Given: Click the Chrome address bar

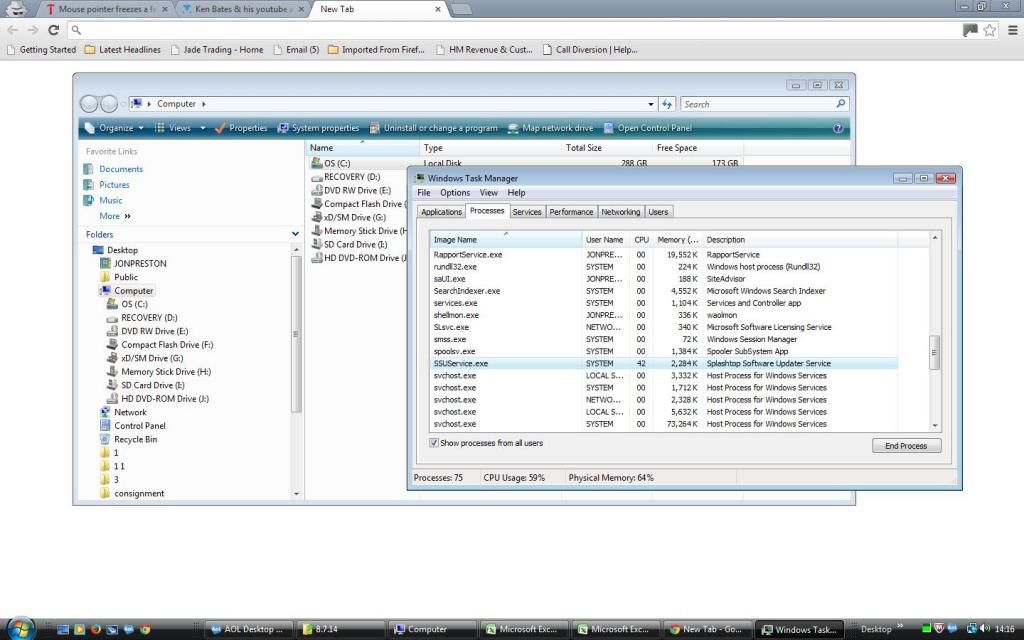Looking at the screenshot, I should [x=516, y=30].
